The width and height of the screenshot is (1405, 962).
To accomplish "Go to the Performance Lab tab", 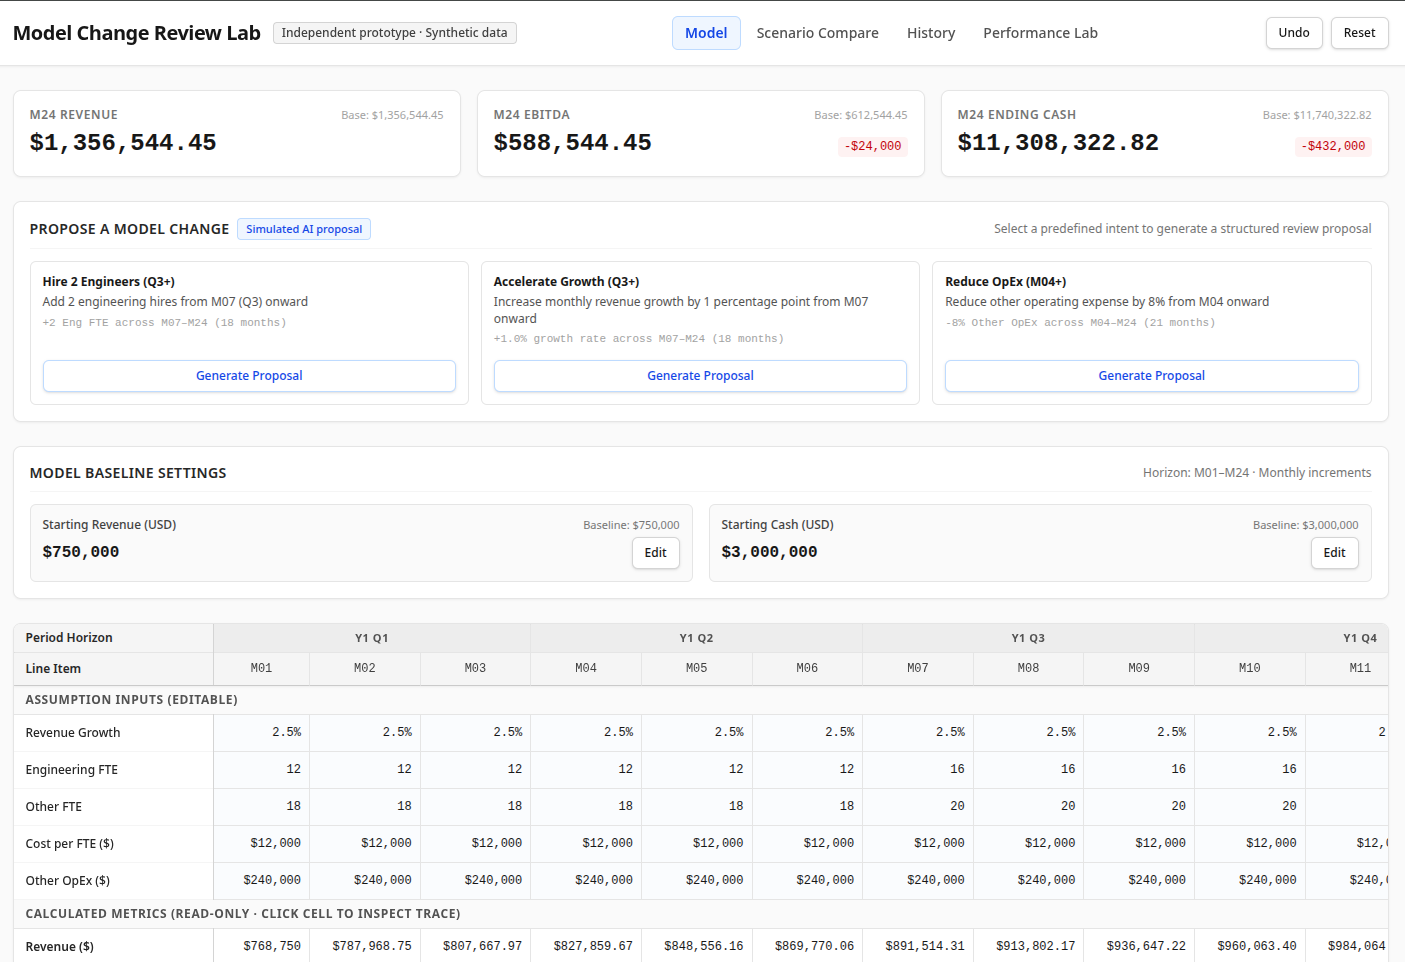I will pyautogui.click(x=1040, y=33).
